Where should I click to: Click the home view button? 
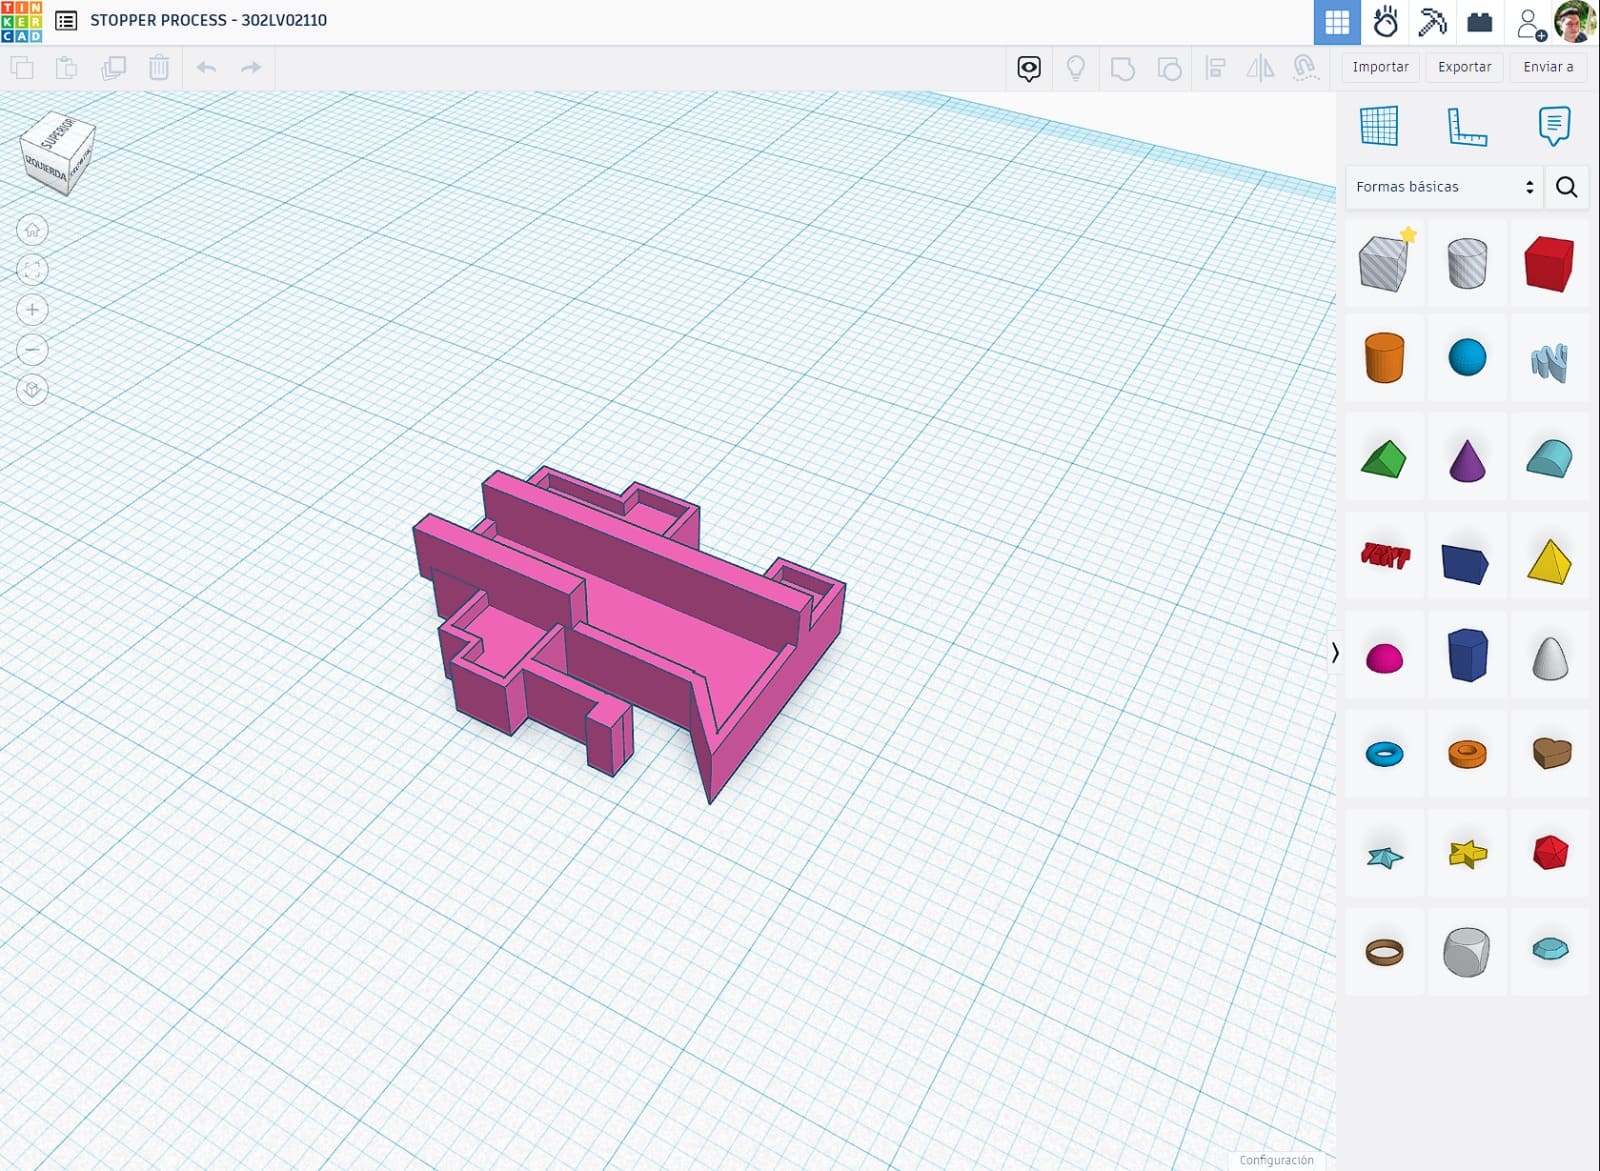pos(32,230)
